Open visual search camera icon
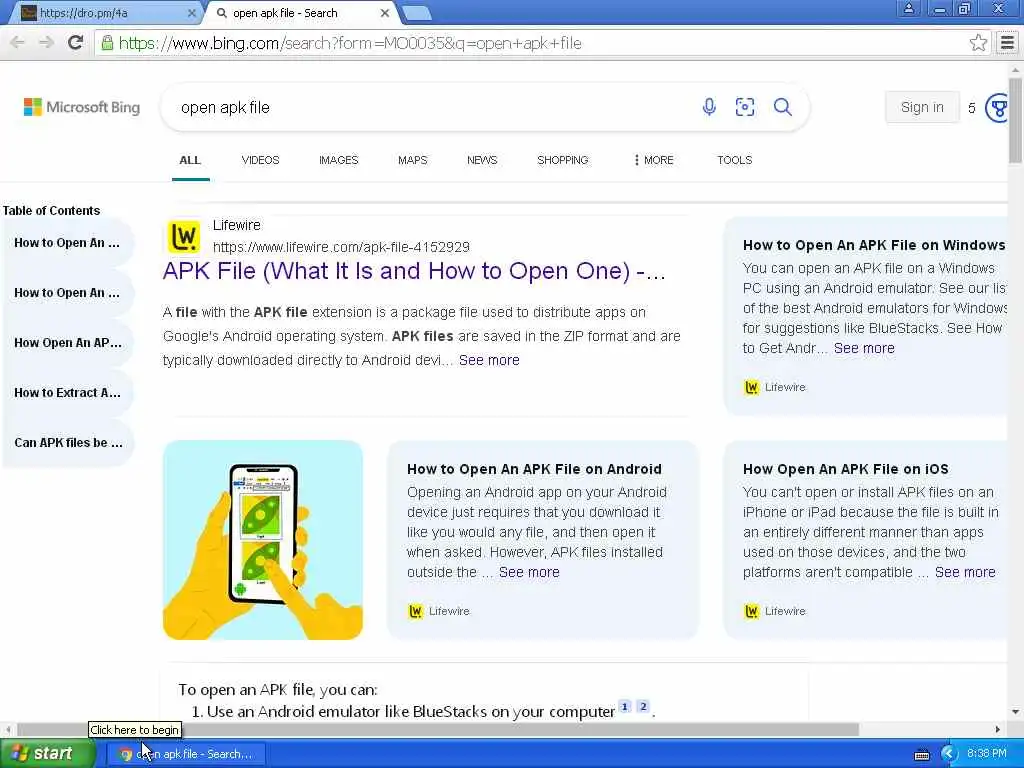 tap(745, 106)
